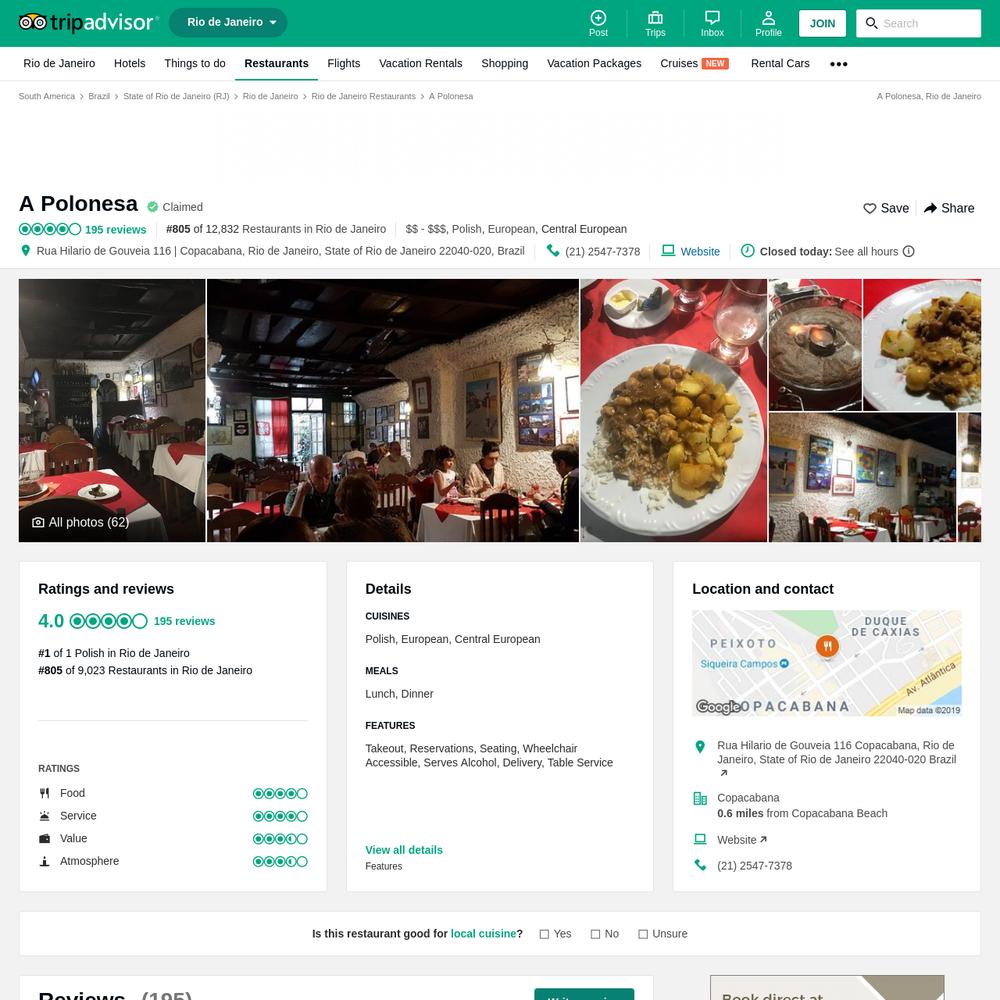Open View all details link
1000x1000 pixels.
pos(404,850)
